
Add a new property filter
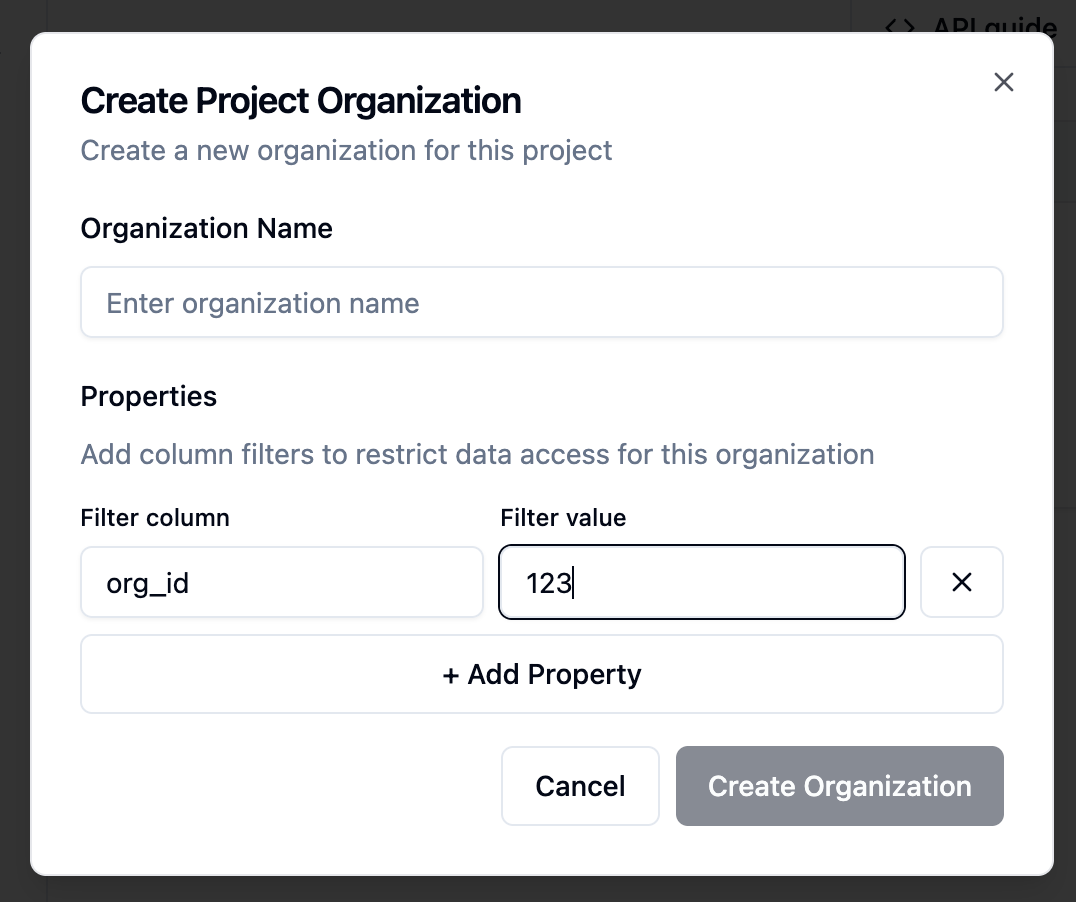[541, 674]
